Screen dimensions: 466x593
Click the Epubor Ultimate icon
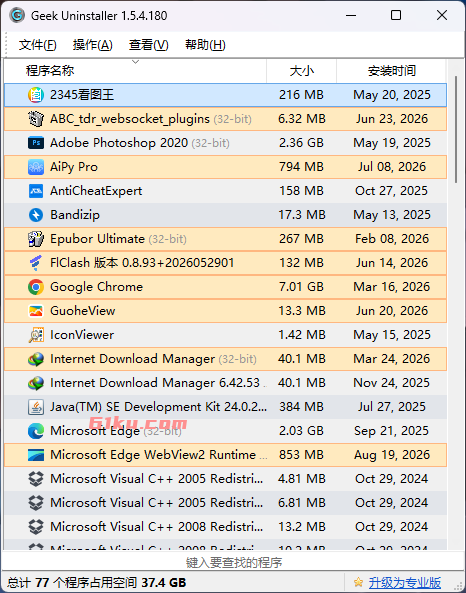click(x=36, y=239)
